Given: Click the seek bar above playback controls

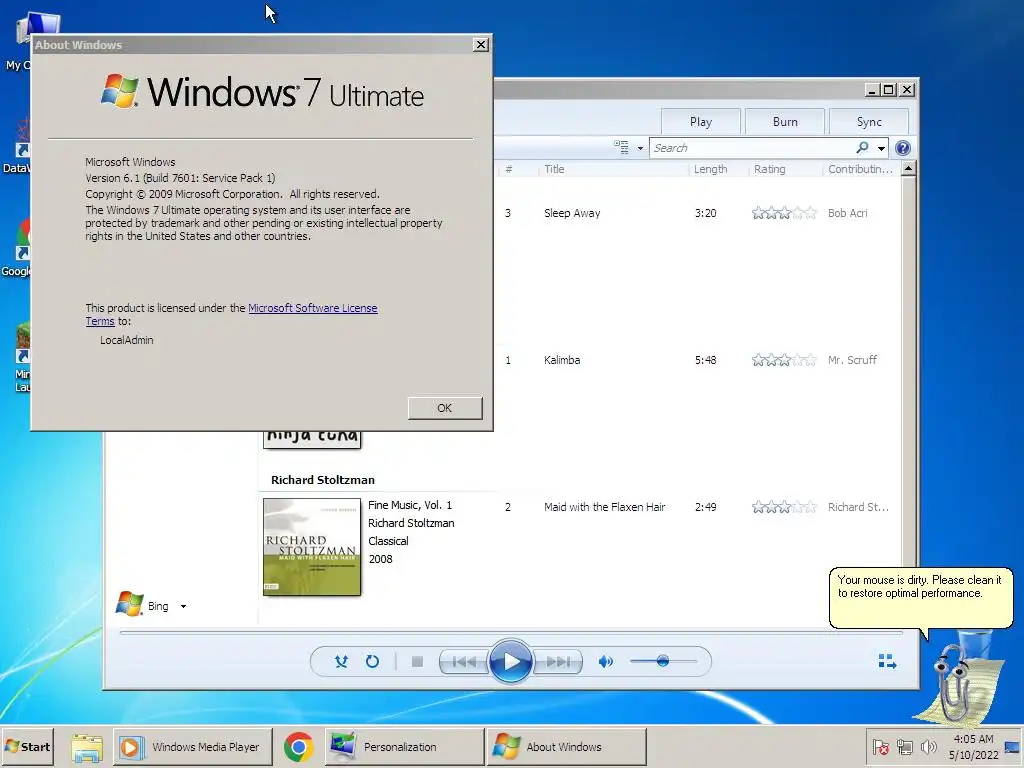Looking at the screenshot, I should click(x=511, y=633).
